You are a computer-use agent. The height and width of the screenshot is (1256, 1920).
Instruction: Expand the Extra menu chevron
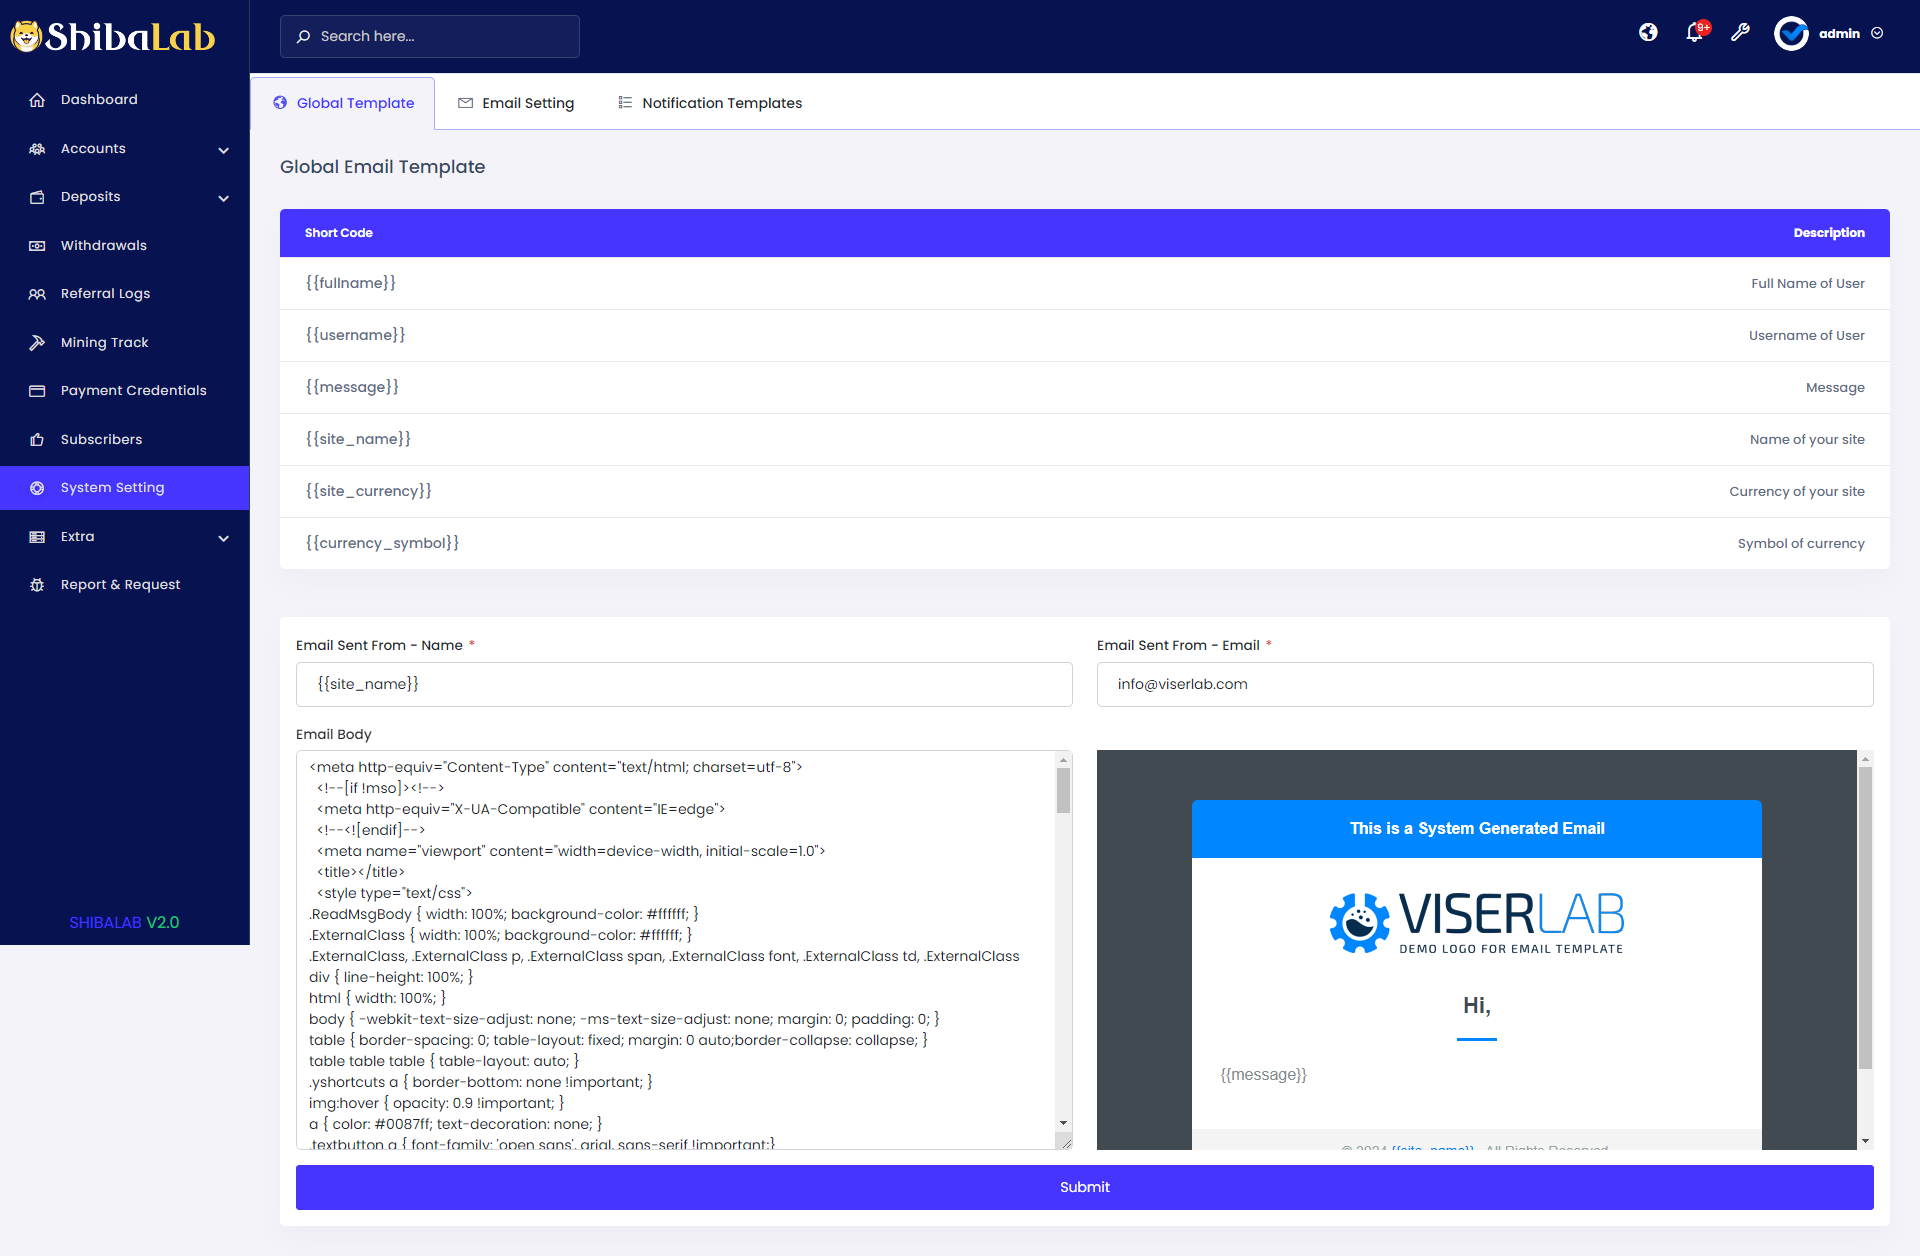(x=223, y=538)
